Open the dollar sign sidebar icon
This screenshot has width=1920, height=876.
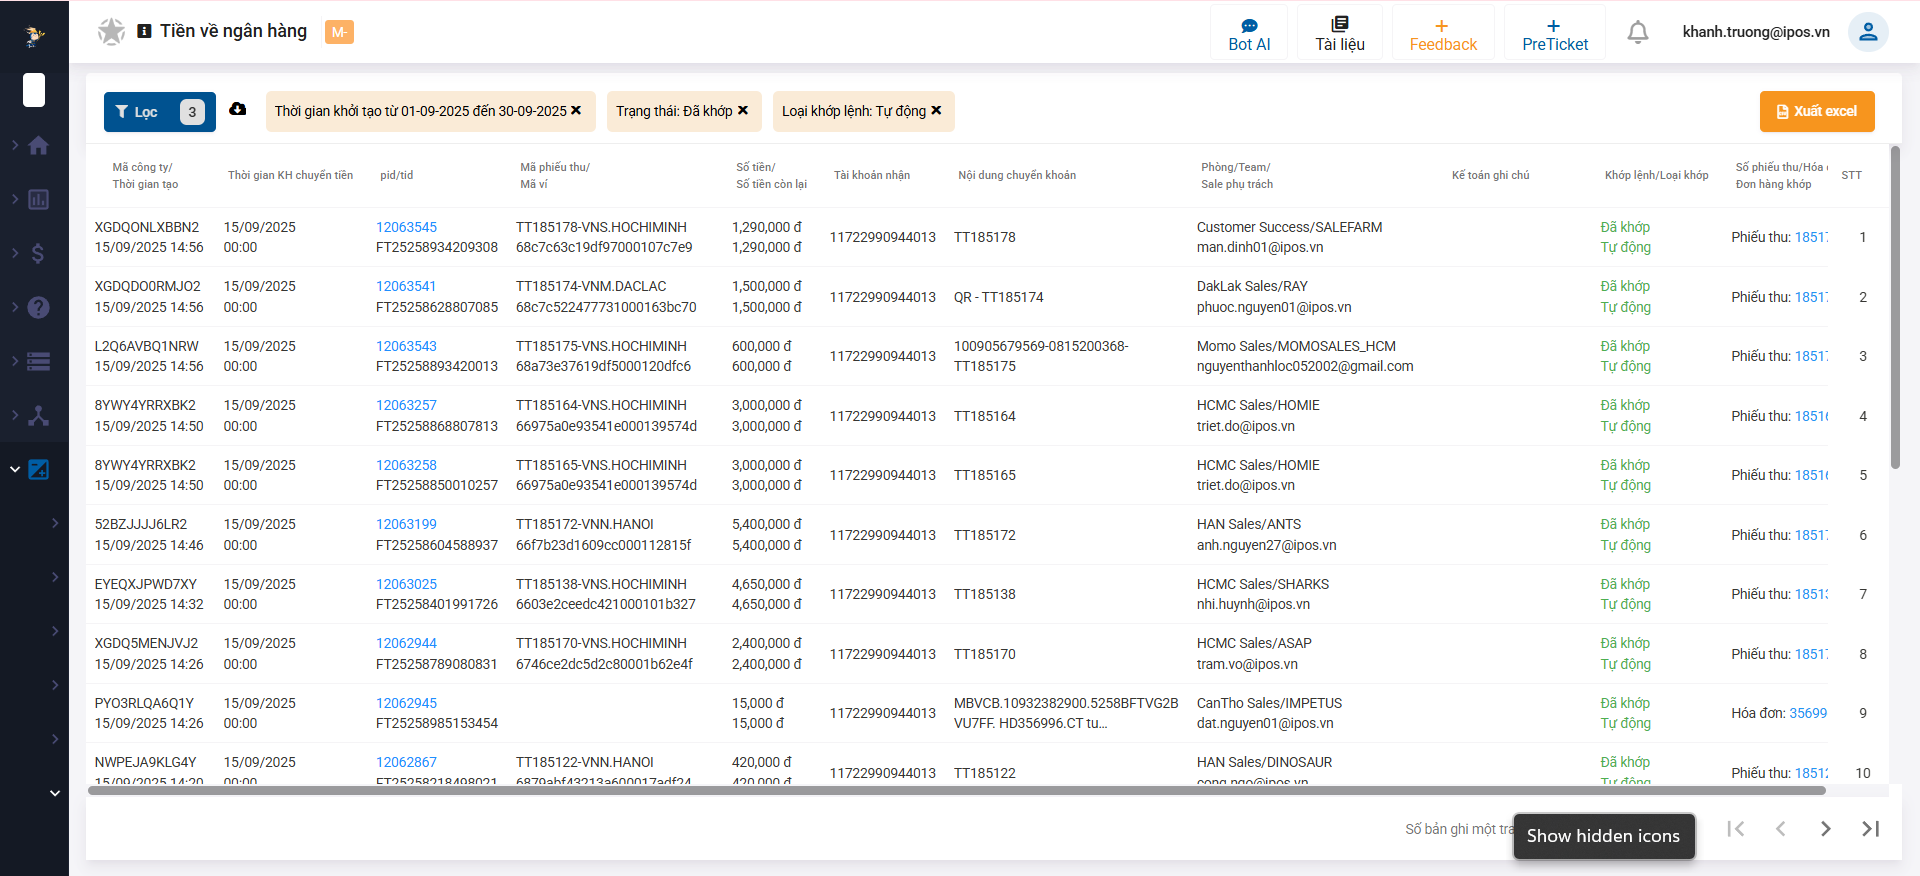point(38,254)
